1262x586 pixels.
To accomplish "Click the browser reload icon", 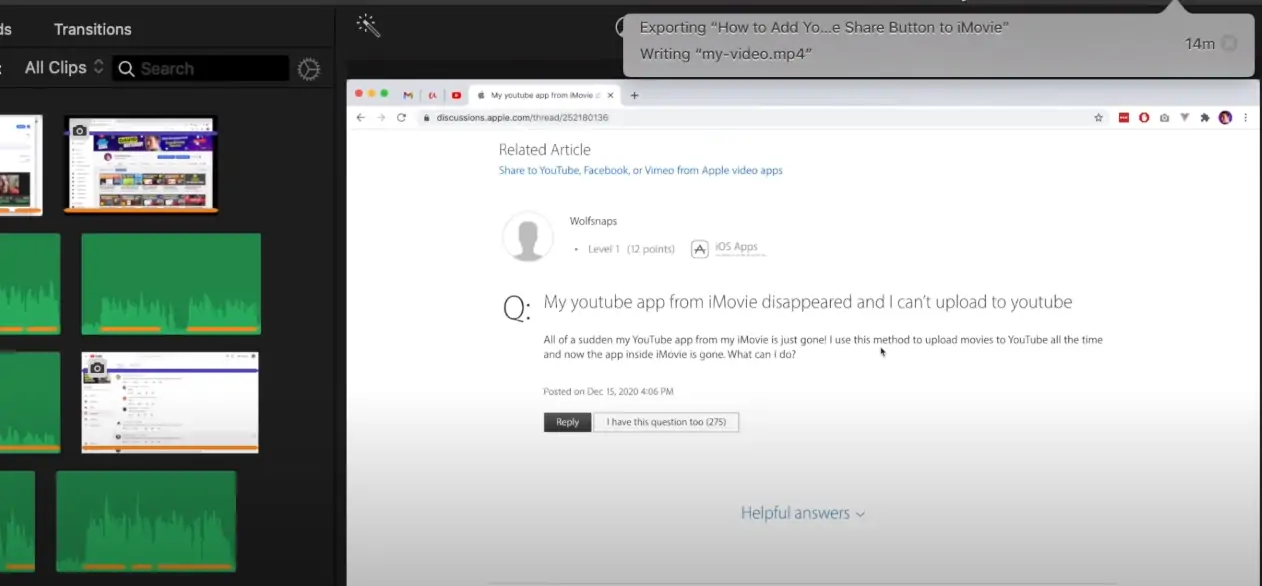I will 402,117.
